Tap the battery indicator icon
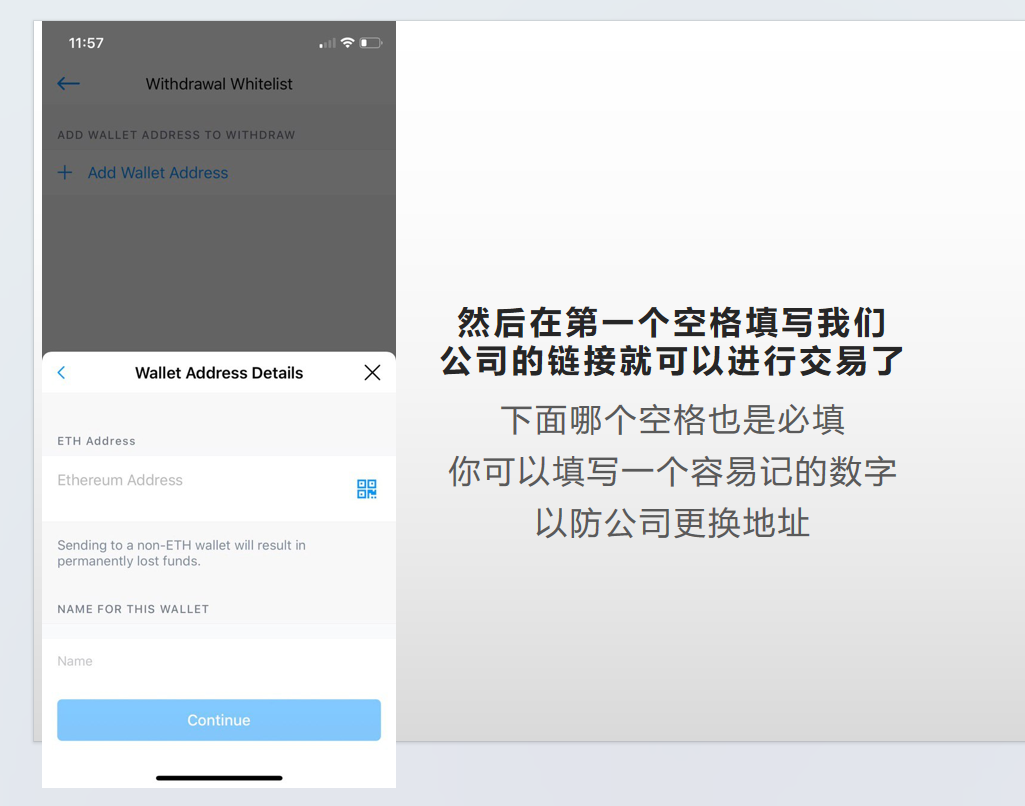The width and height of the screenshot is (1025, 806). click(x=371, y=43)
